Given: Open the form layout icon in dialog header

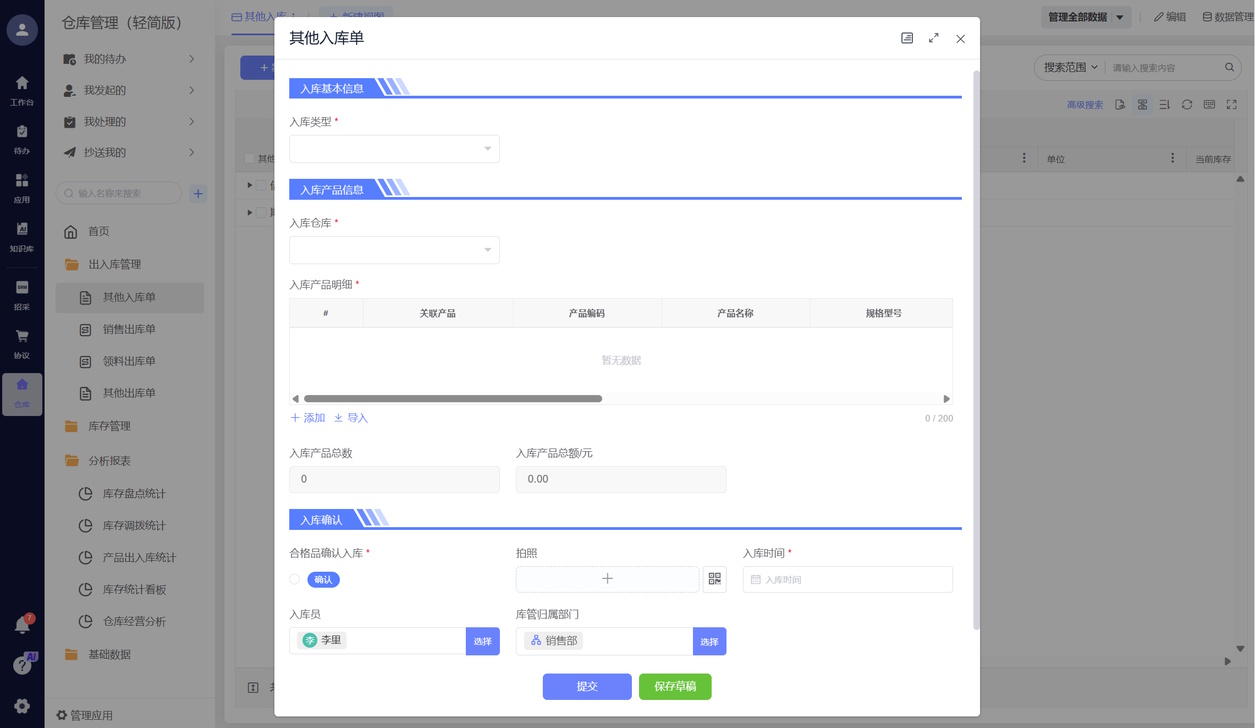Looking at the screenshot, I should click(x=907, y=38).
